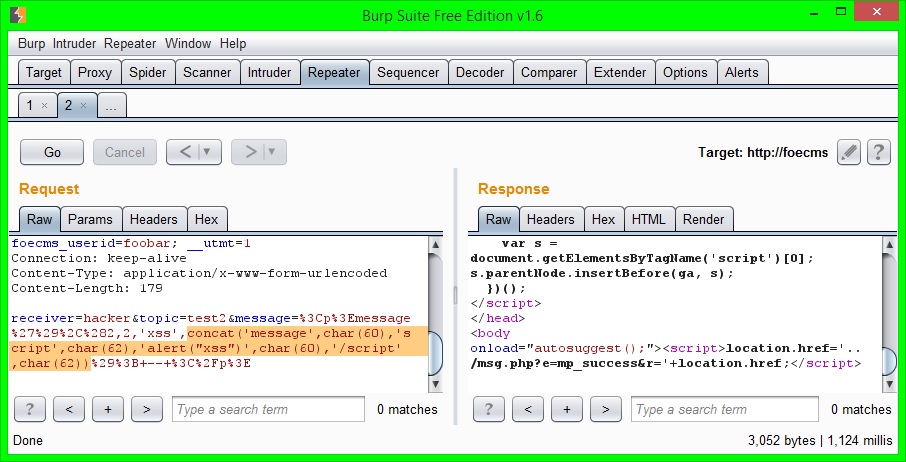This screenshot has height=462, width=906.
Task: Switch to the Decoder tab
Action: pos(480,73)
